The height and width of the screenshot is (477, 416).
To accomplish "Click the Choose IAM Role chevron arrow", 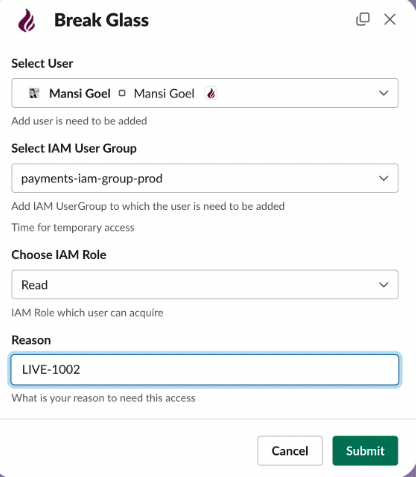I will click(x=384, y=285).
